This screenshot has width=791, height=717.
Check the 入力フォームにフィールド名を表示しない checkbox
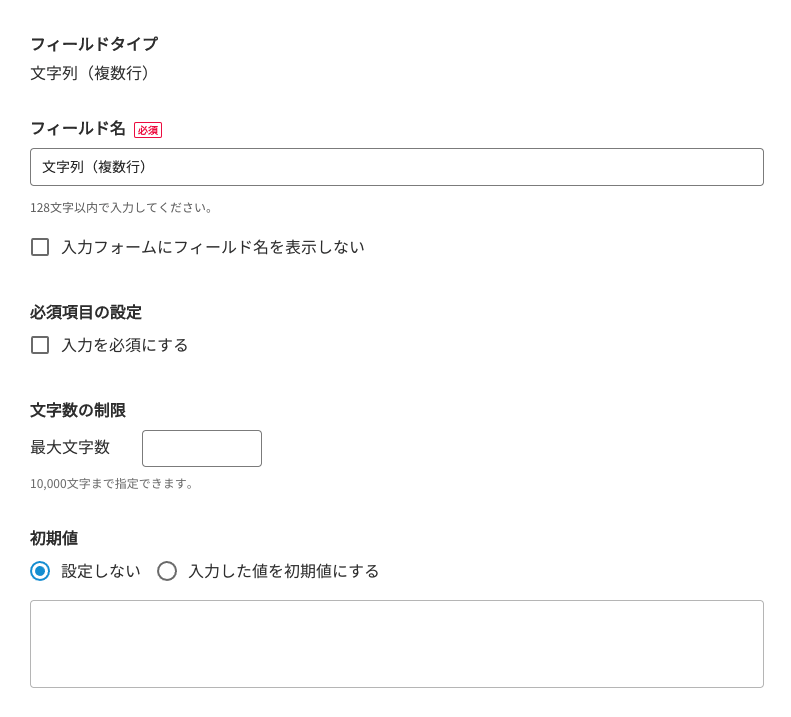[40, 247]
